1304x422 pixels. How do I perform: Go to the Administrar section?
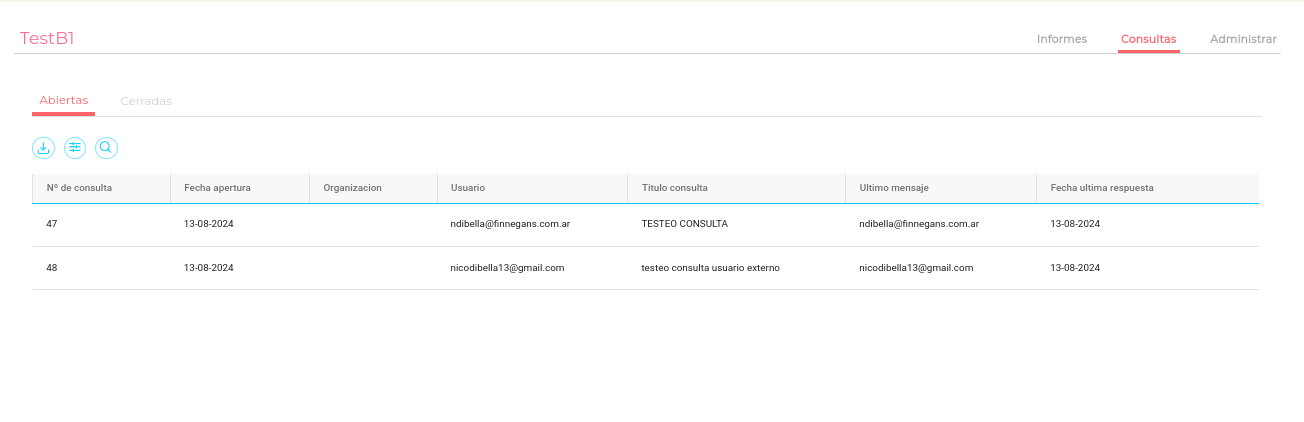tap(1243, 39)
